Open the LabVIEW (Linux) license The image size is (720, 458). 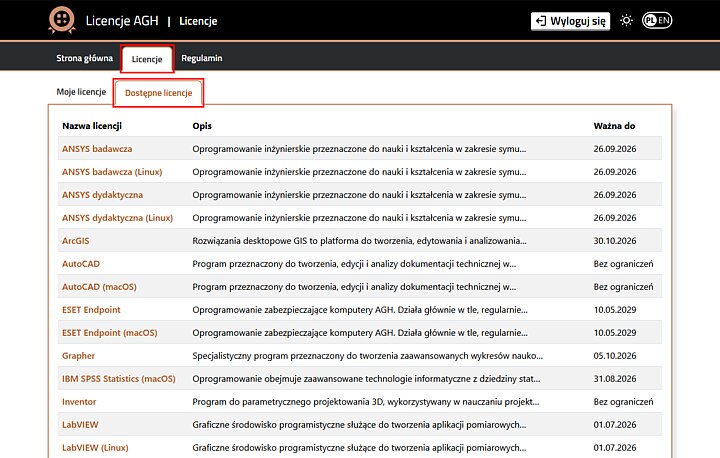[x=95, y=447]
